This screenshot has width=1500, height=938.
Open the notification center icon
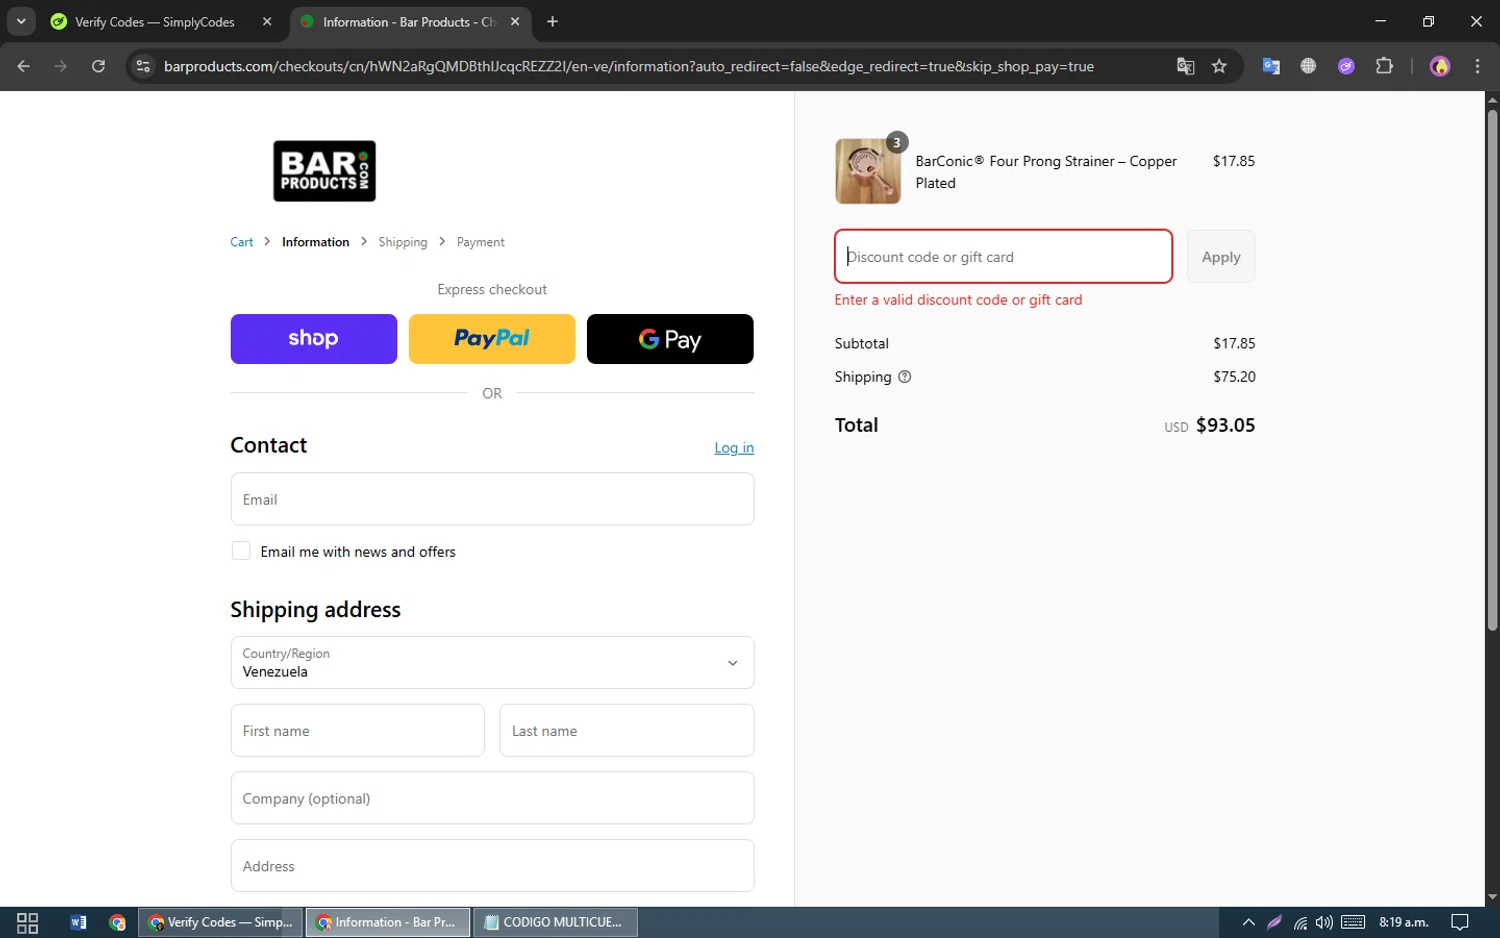pyautogui.click(x=1460, y=922)
